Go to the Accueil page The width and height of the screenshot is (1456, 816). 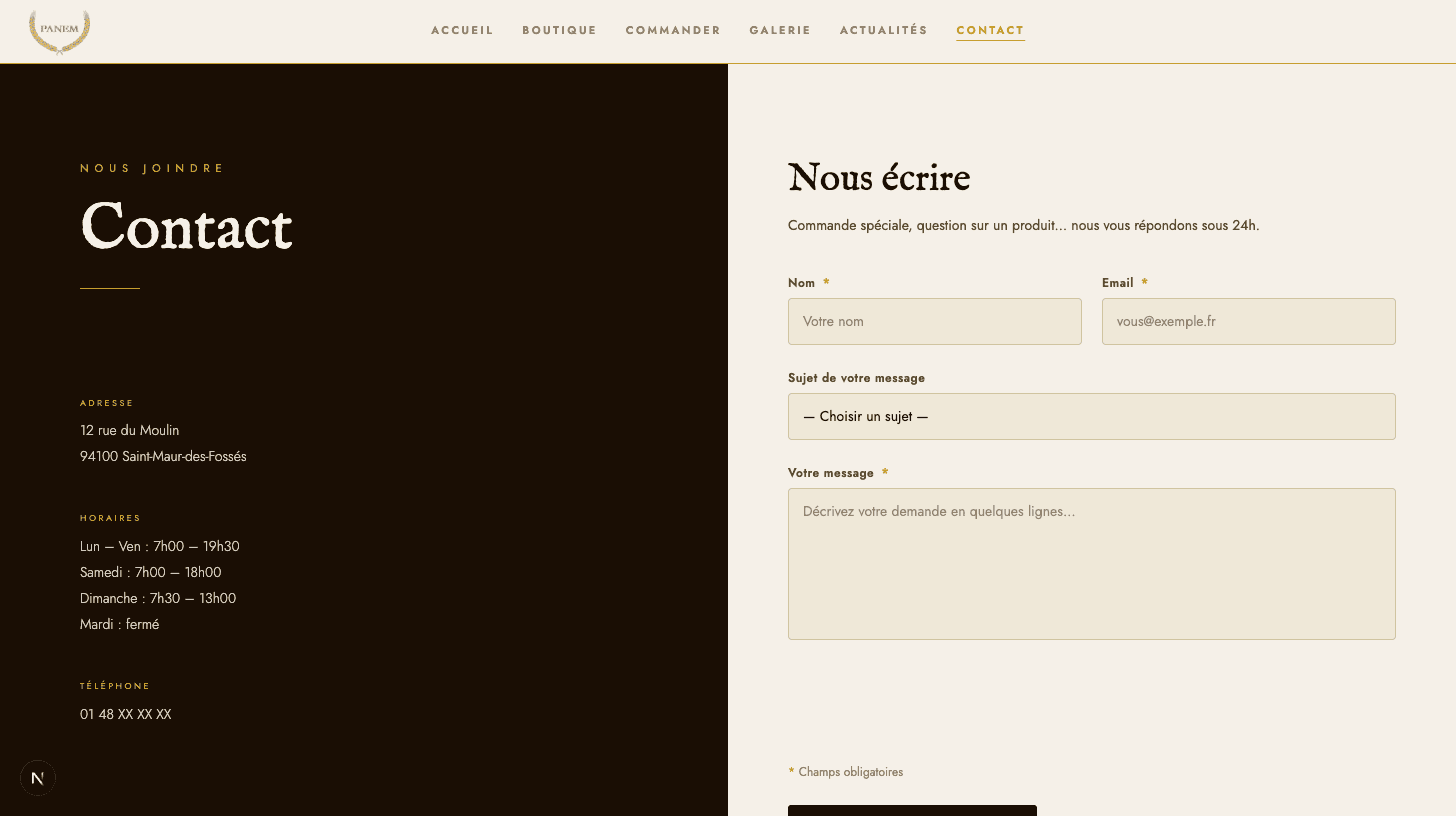coord(462,30)
